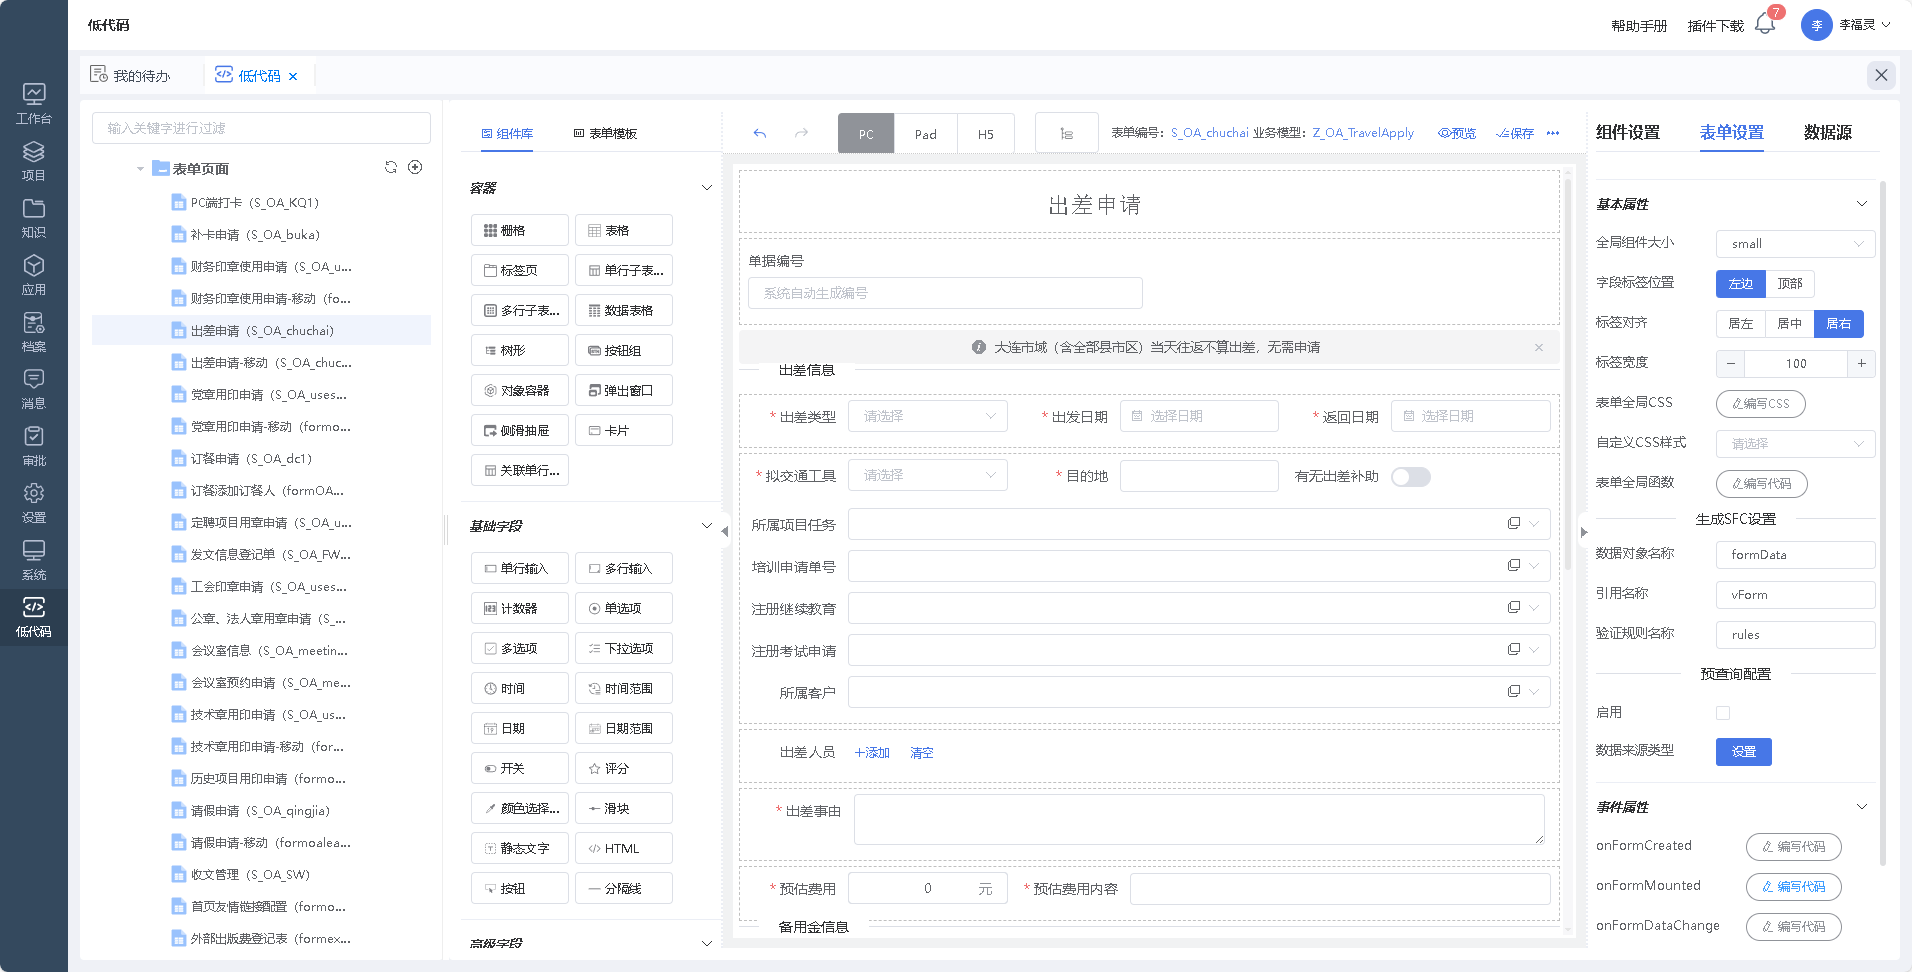Enable the 启用 pre-query checkbox
The image size is (1912, 972).
tap(1723, 713)
